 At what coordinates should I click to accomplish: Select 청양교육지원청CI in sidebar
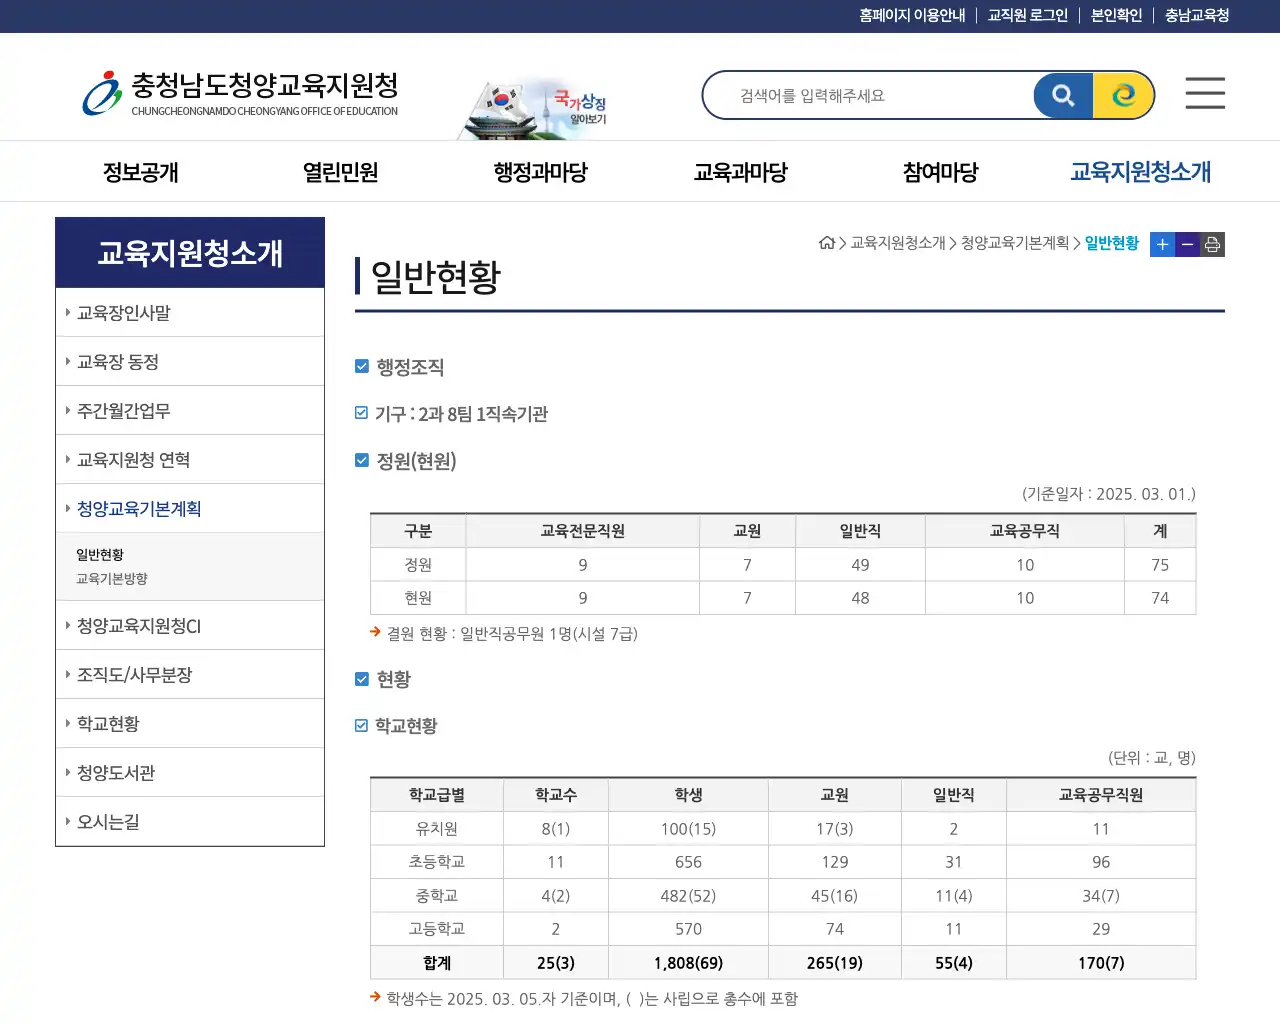(190, 626)
